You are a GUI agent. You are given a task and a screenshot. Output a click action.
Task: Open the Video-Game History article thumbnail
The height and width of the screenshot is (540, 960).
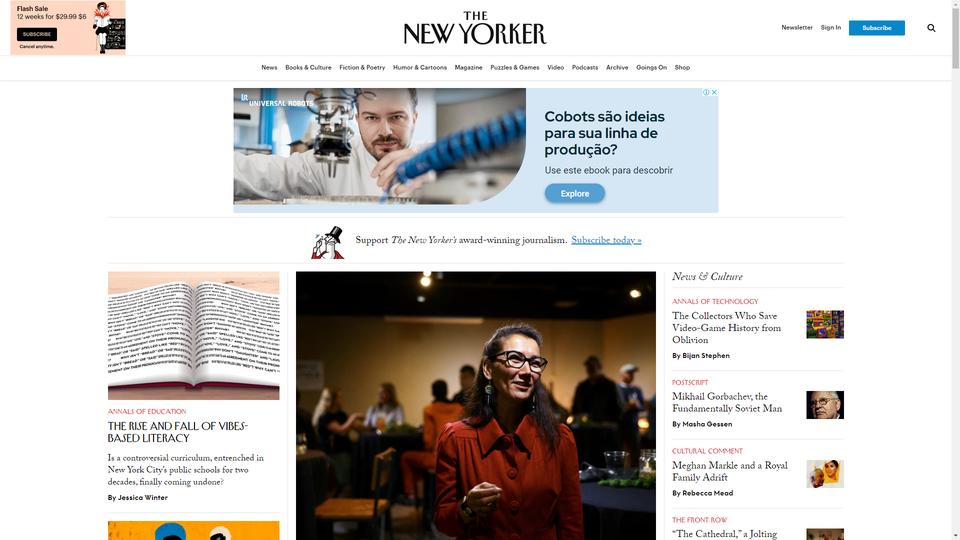825,324
